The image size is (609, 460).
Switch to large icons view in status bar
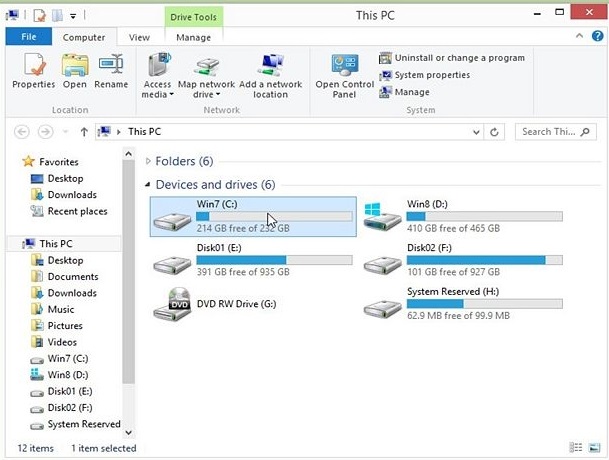pos(595,448)
